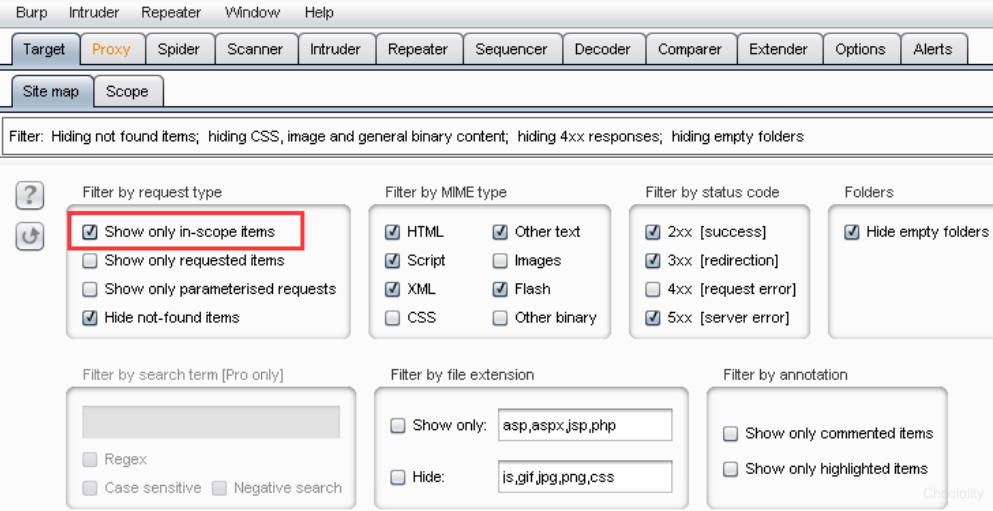The image size is (993, 511).
Task: Enable the 4xx request error checkbox
Action: pos(653,289)
